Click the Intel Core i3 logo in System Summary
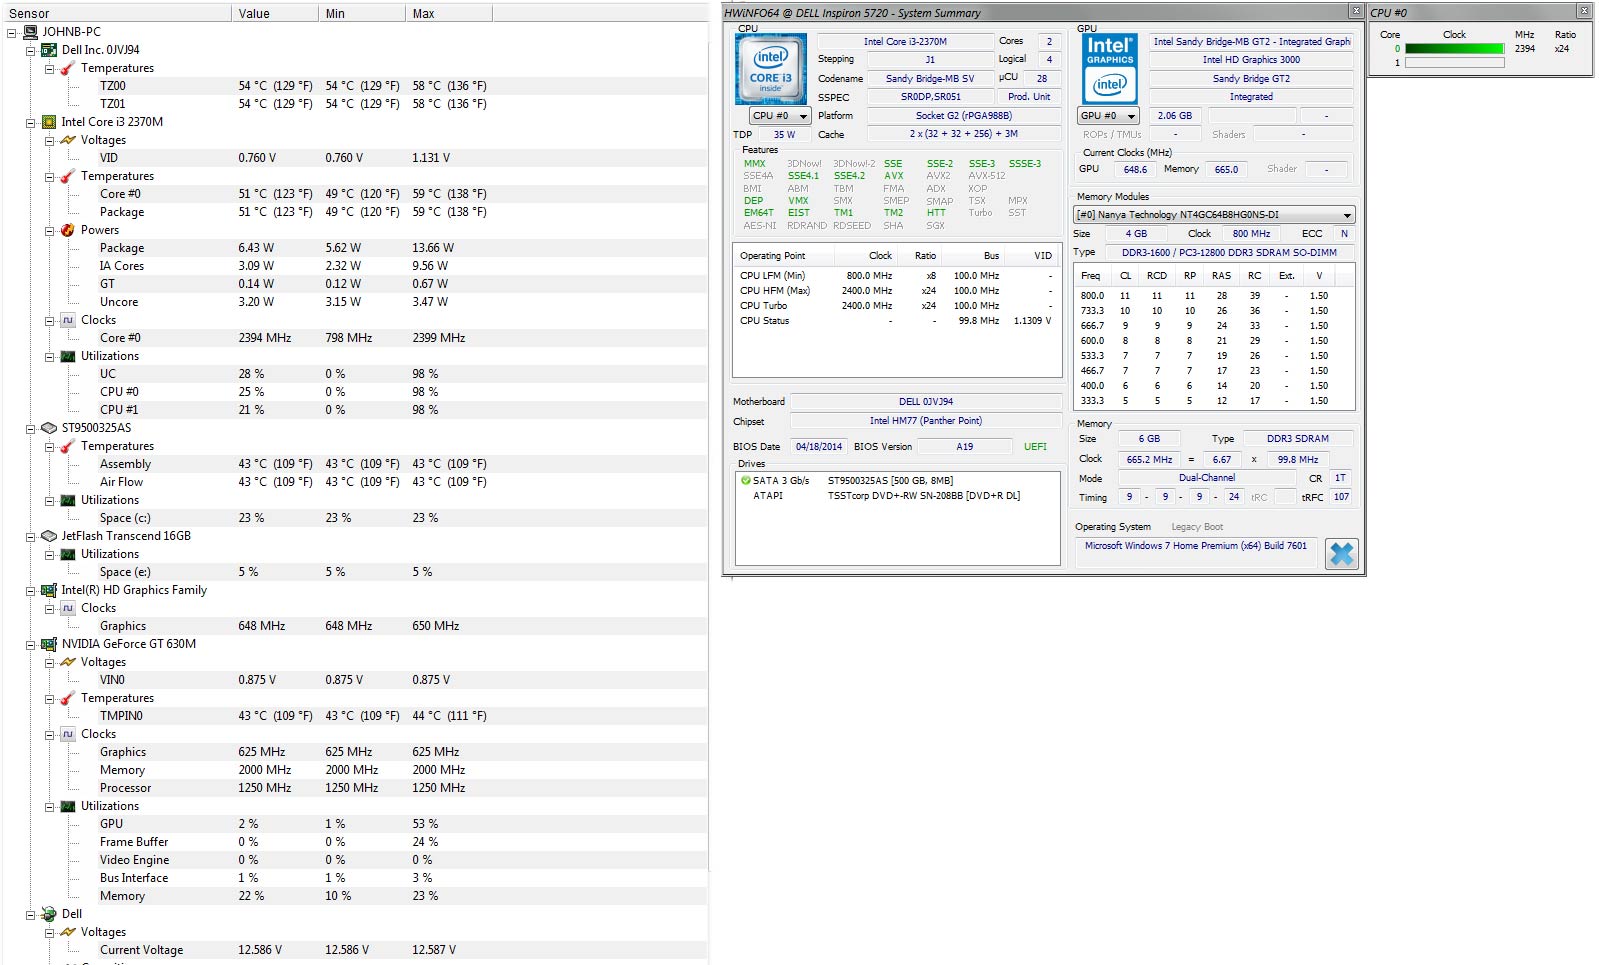Screen dimensions: 1599x965 tap(771, 70)
